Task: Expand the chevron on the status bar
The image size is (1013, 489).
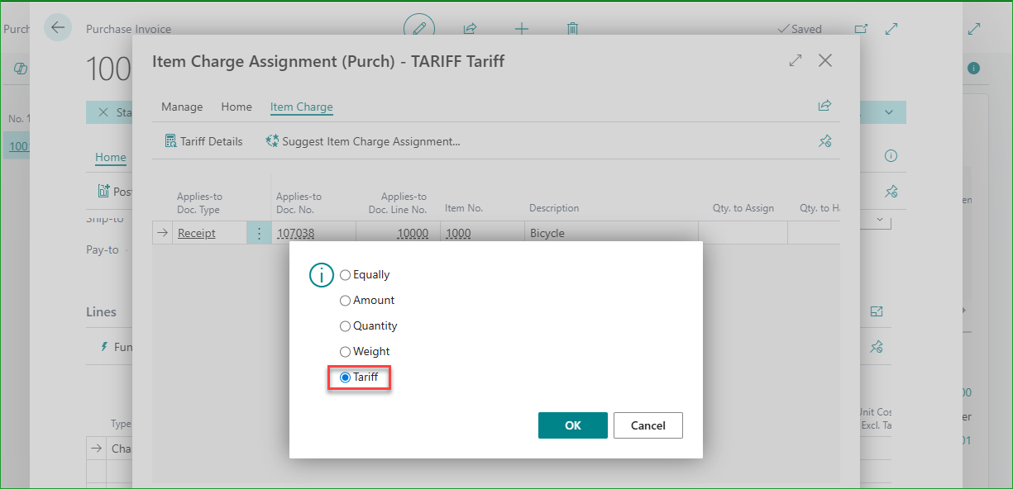Action: 889,112
